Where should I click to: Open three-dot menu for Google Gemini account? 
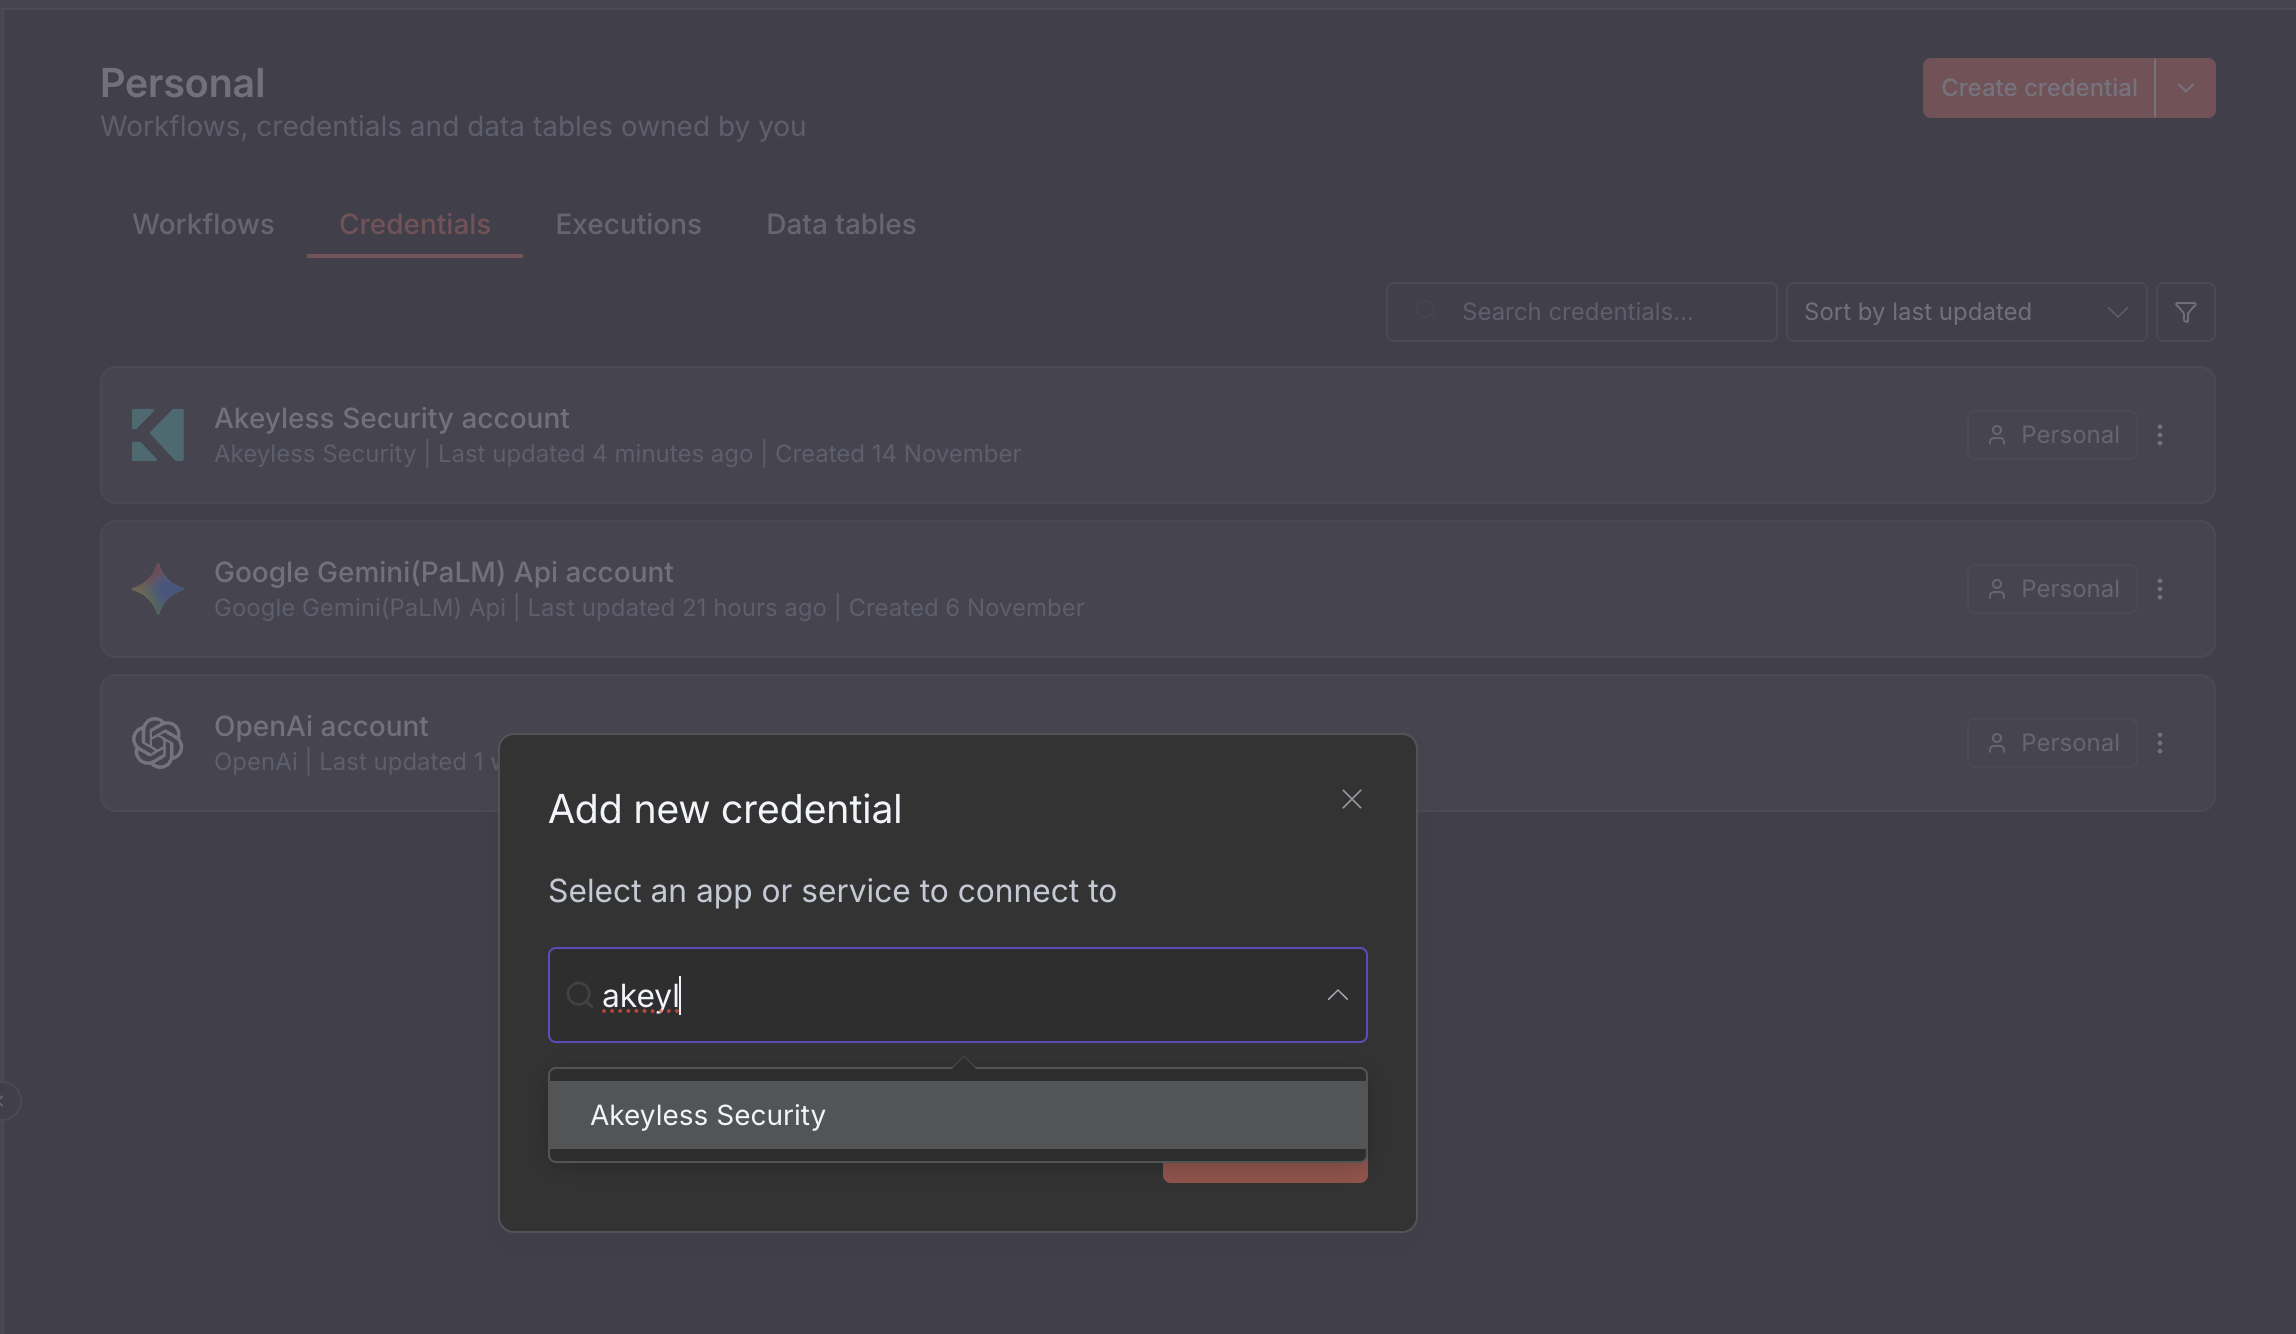tap(2160, 589)
